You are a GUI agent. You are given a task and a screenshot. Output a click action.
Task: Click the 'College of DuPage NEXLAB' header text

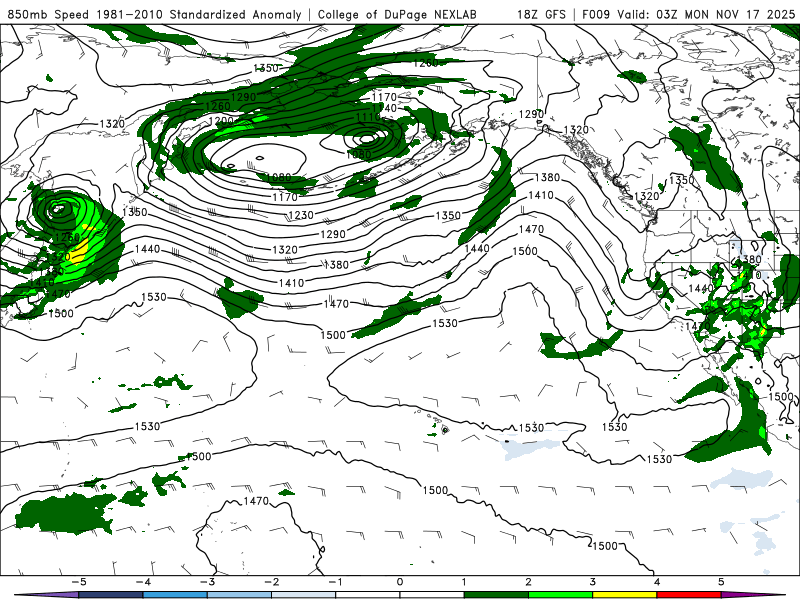397,14
